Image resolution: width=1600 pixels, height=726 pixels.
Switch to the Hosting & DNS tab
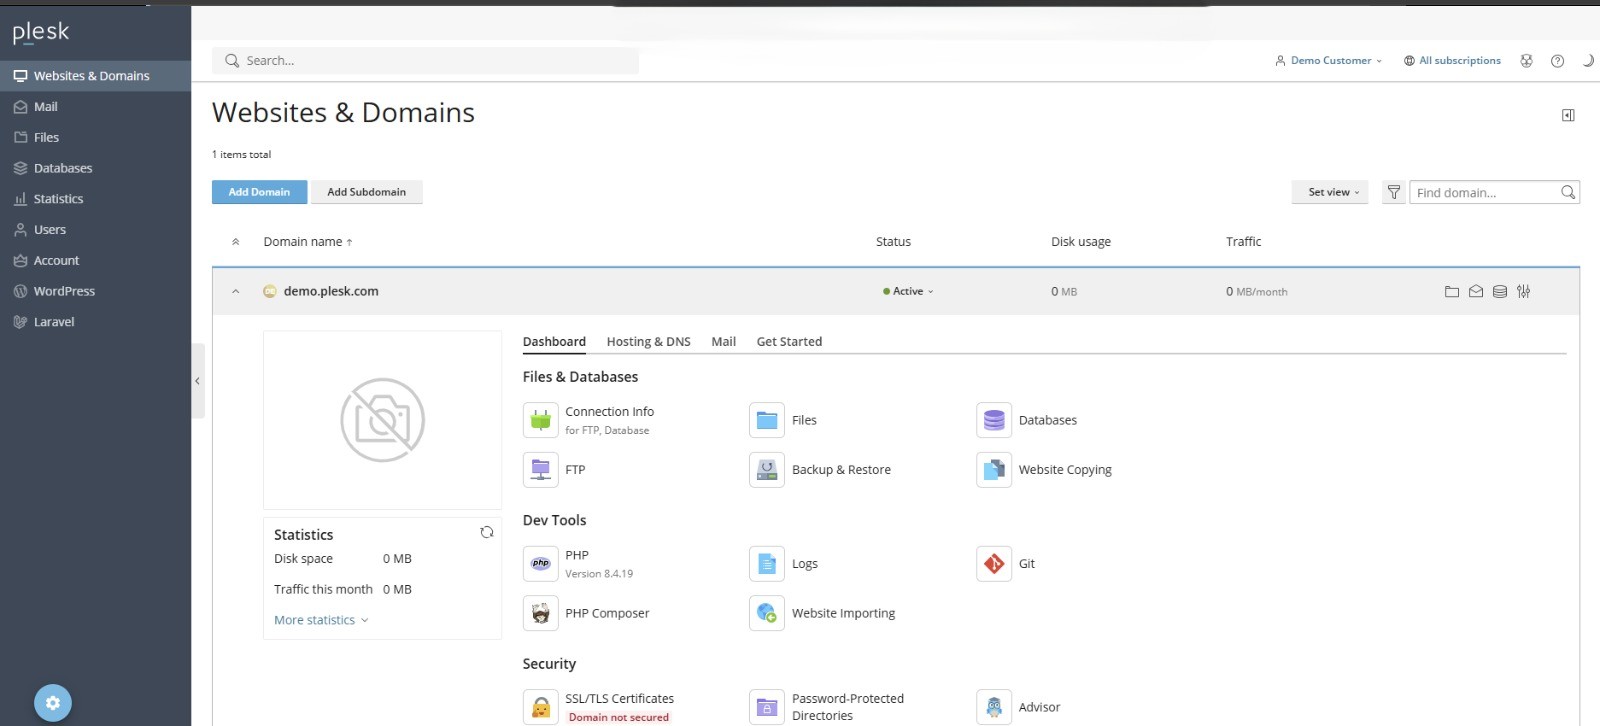(x=648, y=342)
